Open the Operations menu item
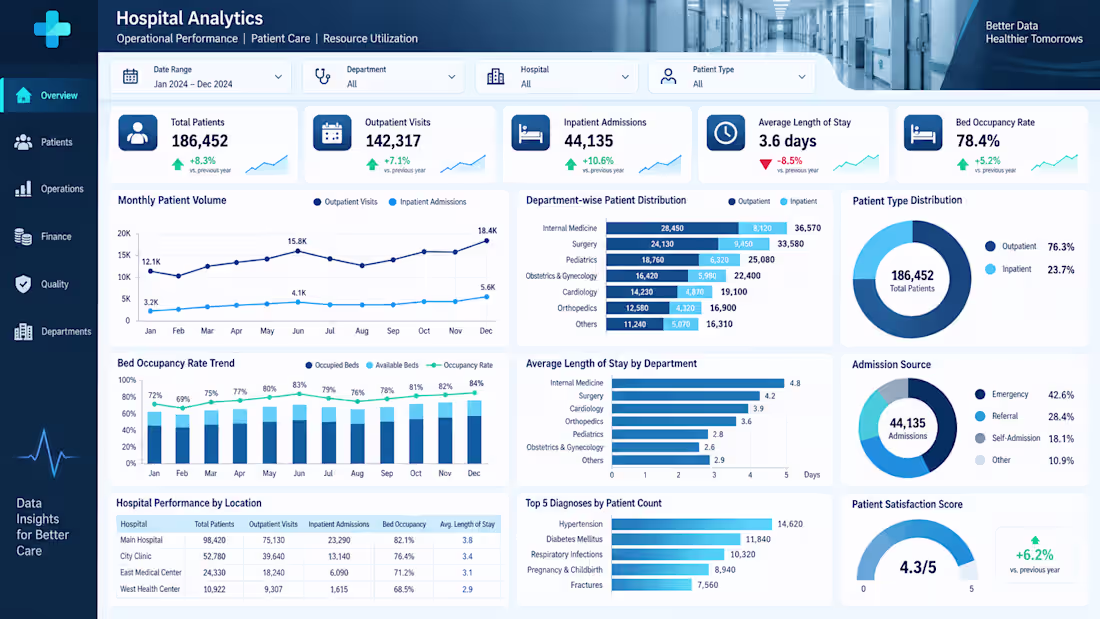 [x=49, y=189]
